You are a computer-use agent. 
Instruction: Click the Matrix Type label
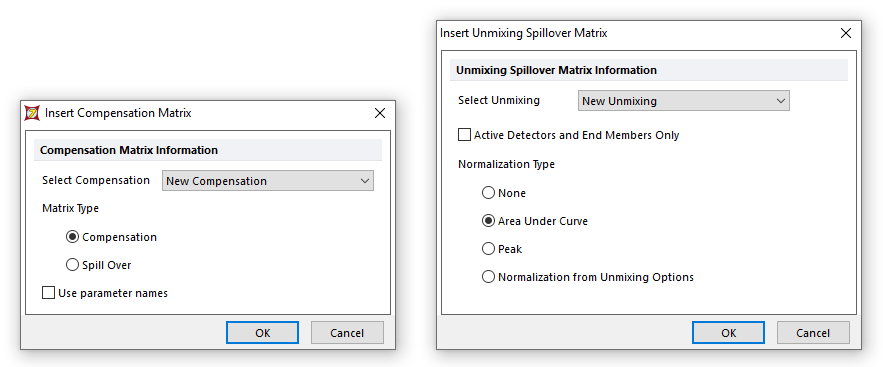pos(70,208)
